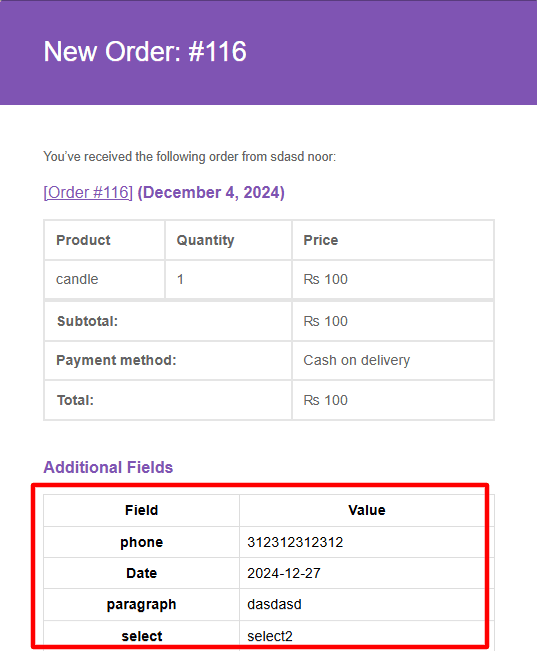This screenshot has width=537, height=651.
Task: Click the select2 value cell
Action: (x=362, y=636)
